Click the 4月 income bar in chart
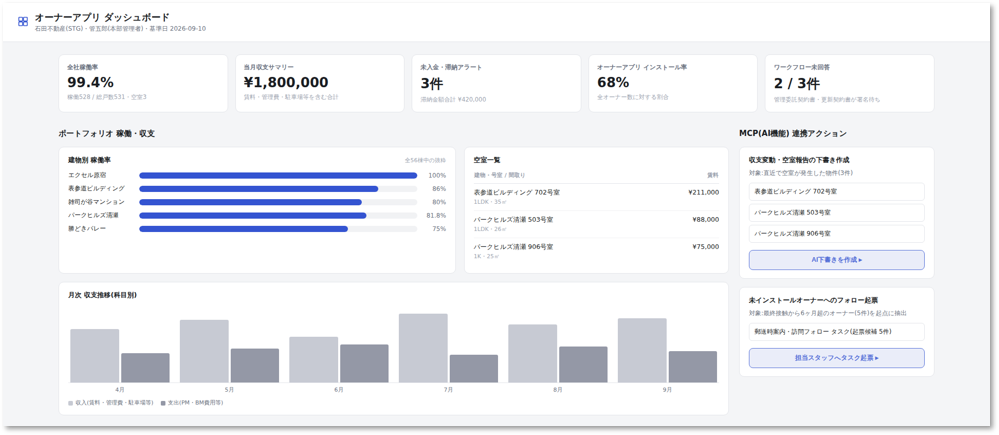The image size is (999, 435). pos(94,356)
